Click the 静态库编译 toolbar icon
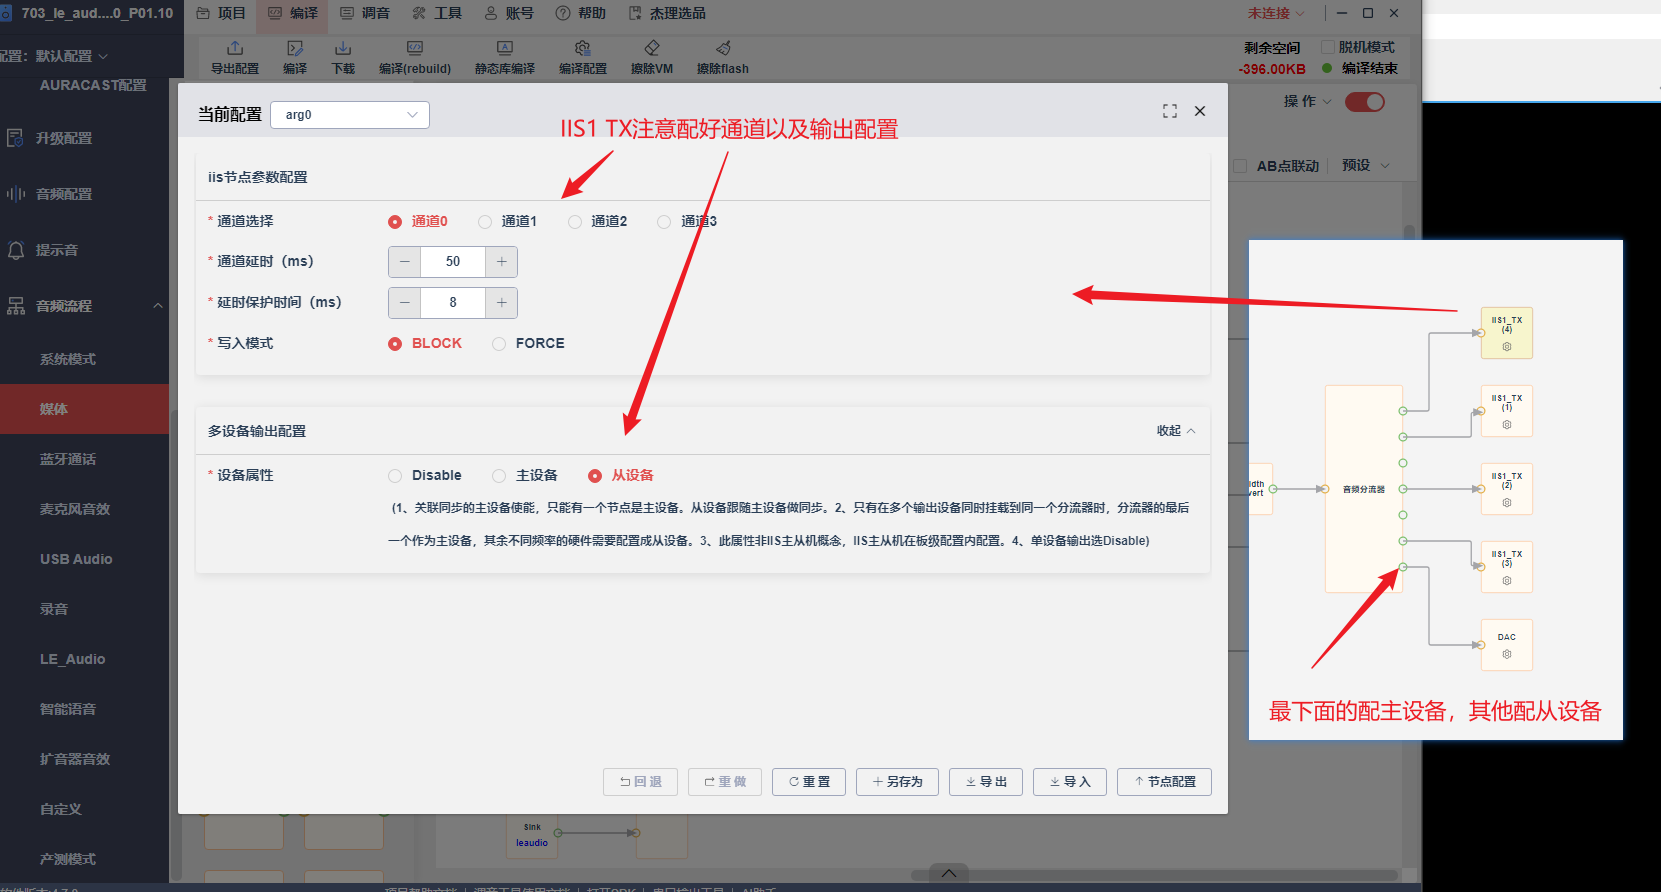This screenshot has height=892, width=1661. point(505,58)
